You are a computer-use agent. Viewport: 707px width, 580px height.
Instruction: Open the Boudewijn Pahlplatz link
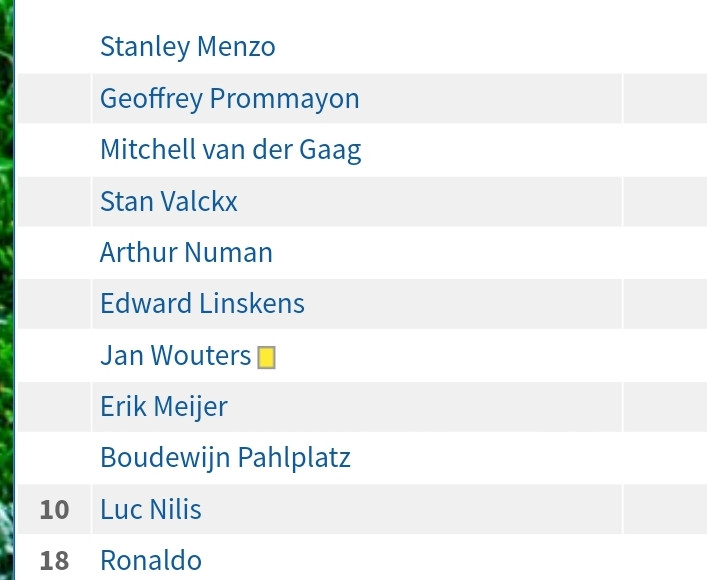pyautogui.click(x=225, y=458)
